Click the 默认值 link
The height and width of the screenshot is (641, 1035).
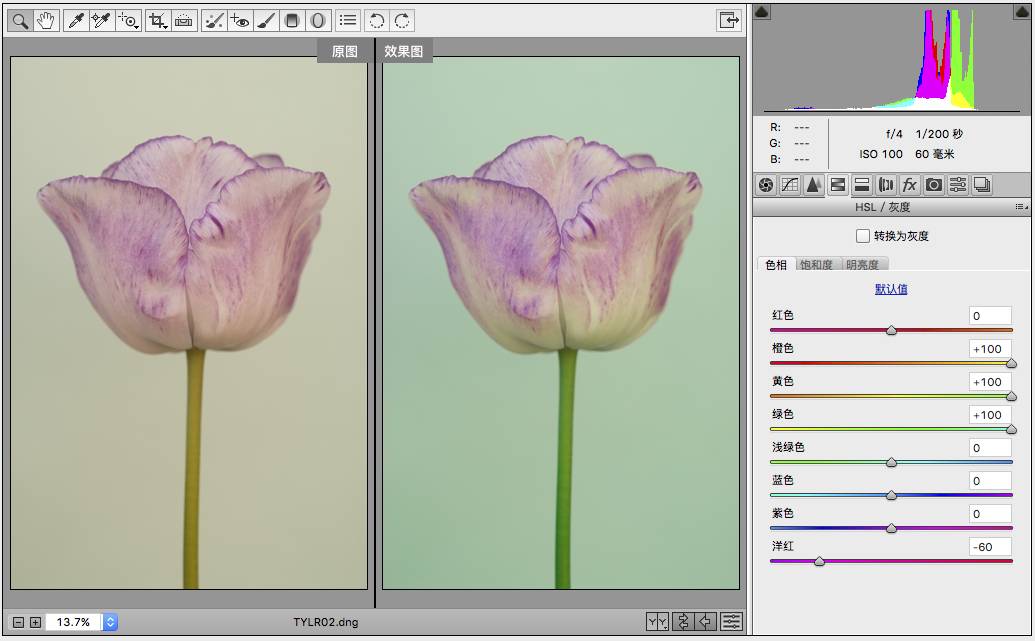coord(891,289)
